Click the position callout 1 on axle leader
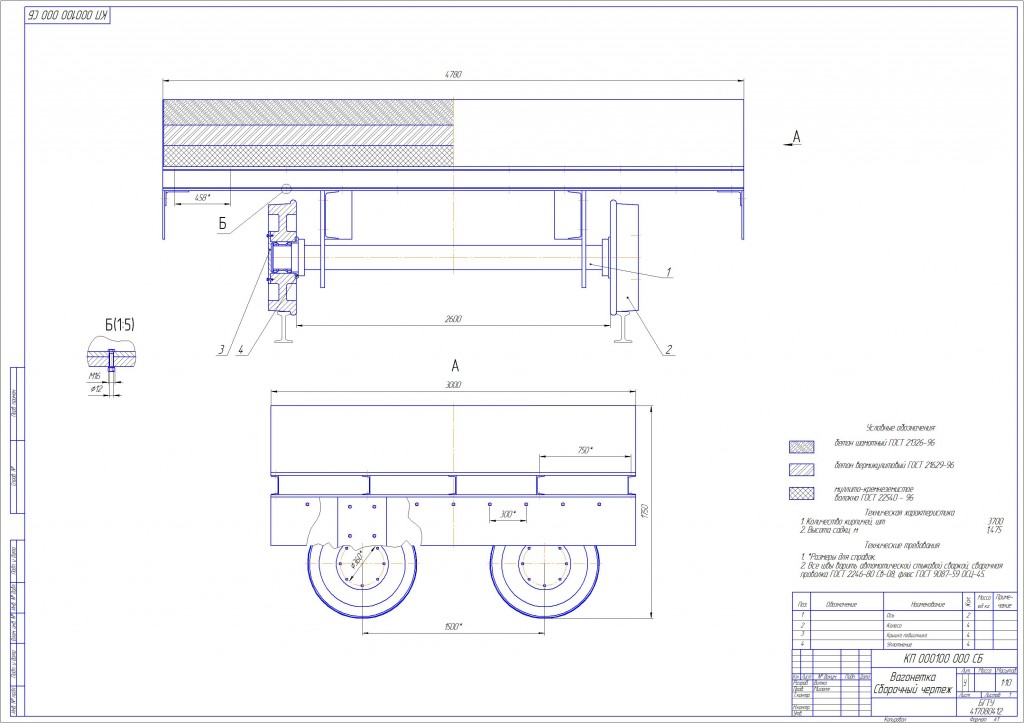The width and height of the screenshot is (1024, 723). (x=668, y=271)
